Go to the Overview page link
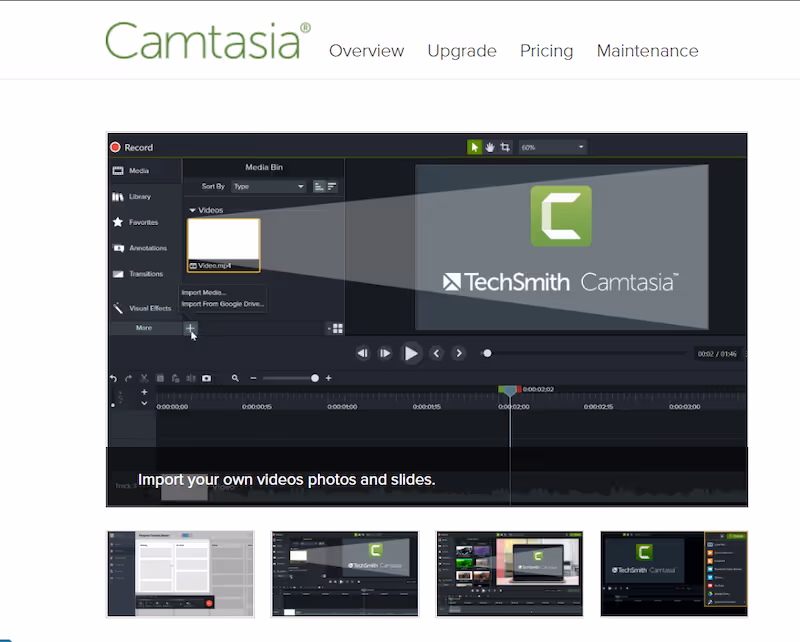The width and height of the screenshot is (800, 642). 366,51
